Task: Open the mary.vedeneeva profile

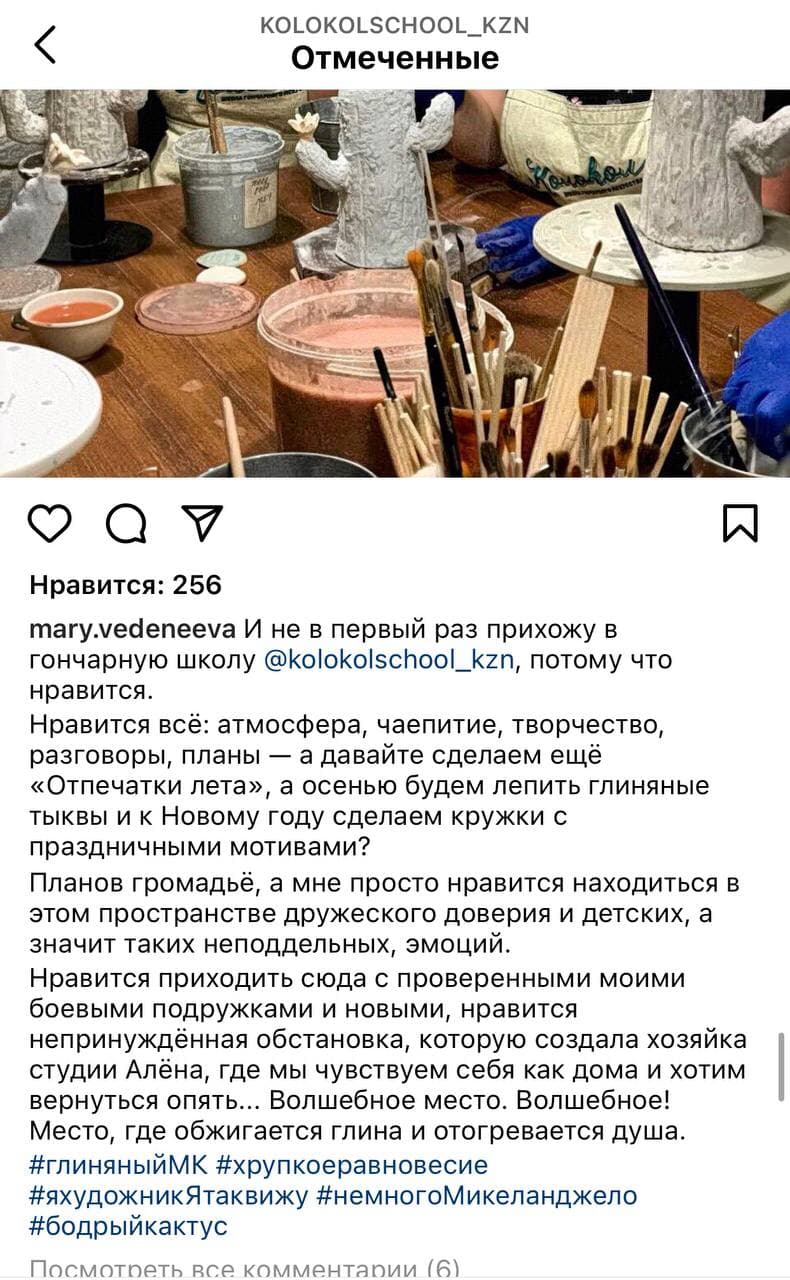Action: point(133,630)
